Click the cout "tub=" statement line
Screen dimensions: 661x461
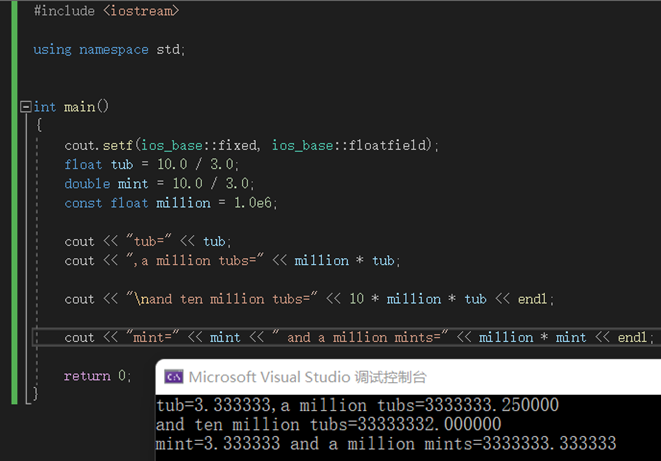148,241
